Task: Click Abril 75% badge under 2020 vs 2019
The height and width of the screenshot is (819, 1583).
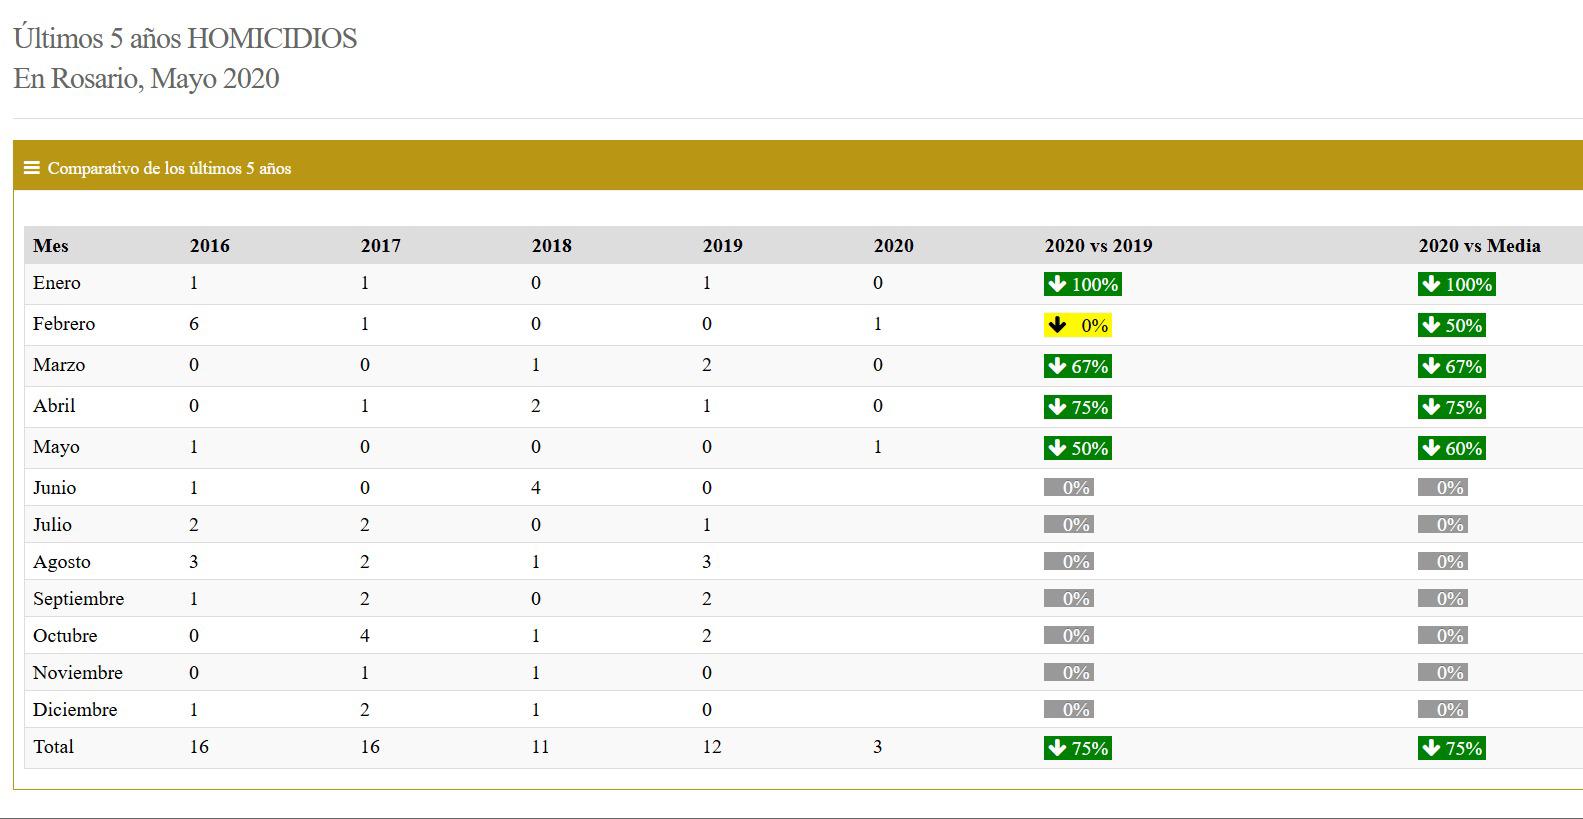Action: click(x=1077, y=407)
